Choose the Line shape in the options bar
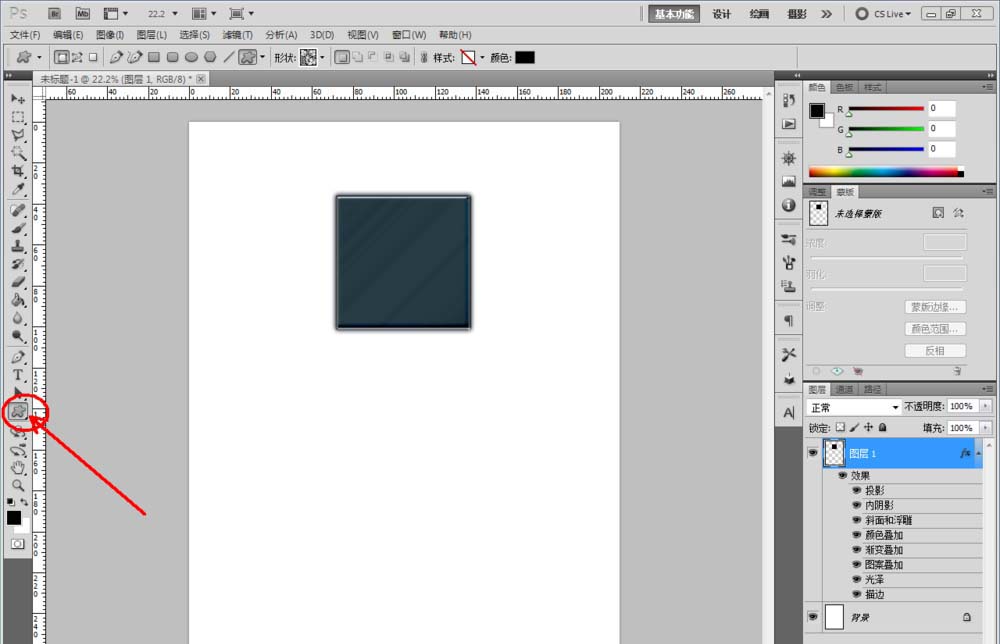Viewport: 1000px width, 644px height. point(227,58)
